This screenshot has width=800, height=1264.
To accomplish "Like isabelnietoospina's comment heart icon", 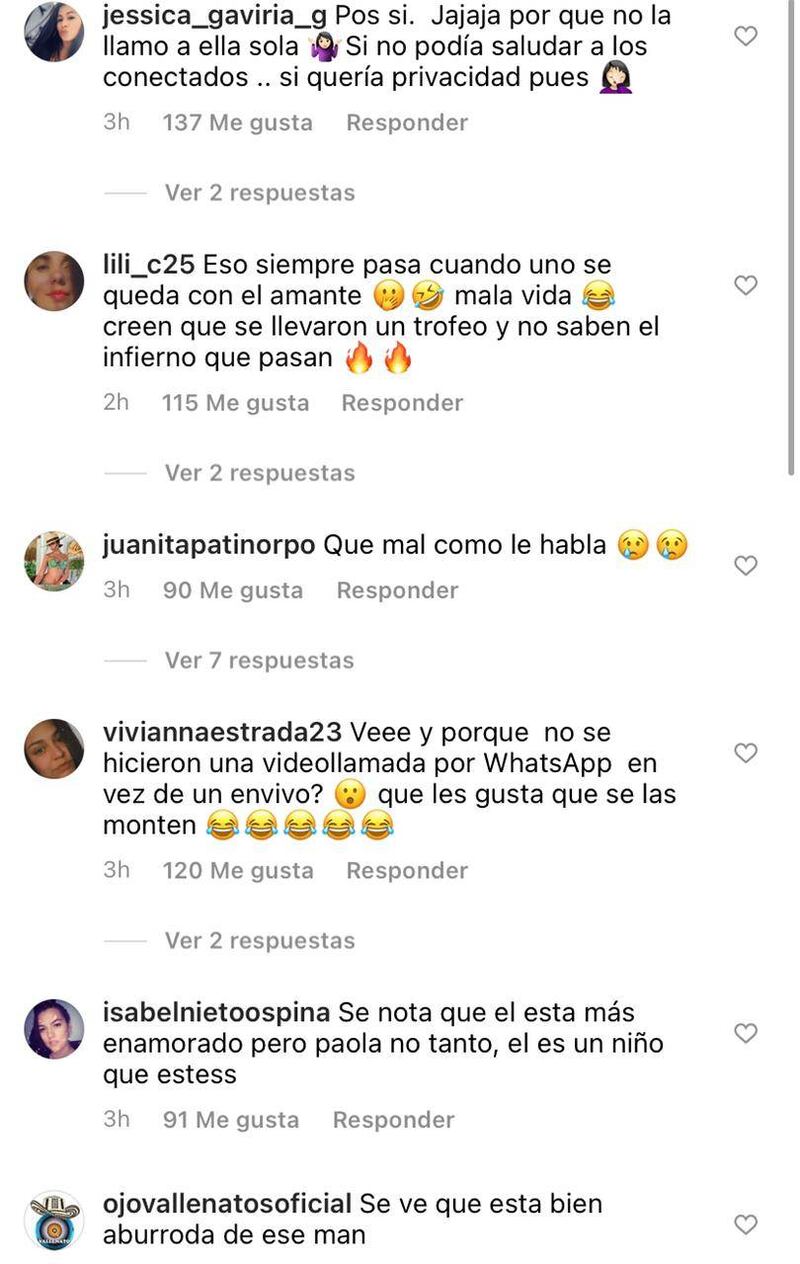I will point(746,1033).
